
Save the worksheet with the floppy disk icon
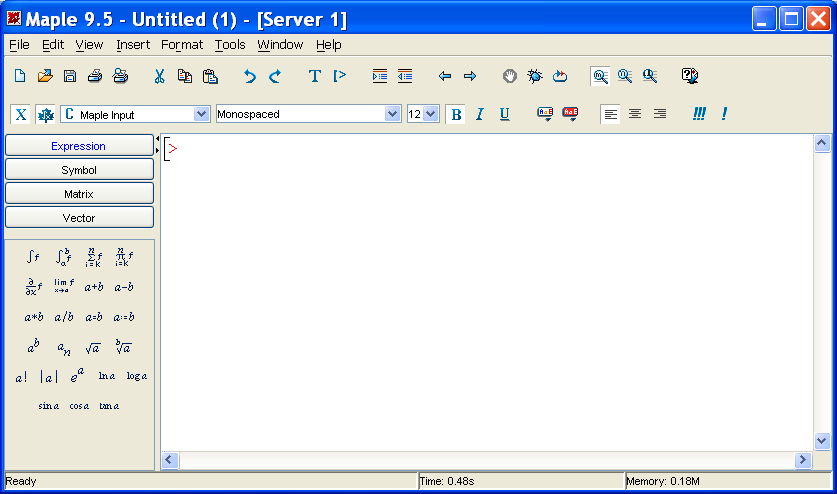[x=70, y=76]
